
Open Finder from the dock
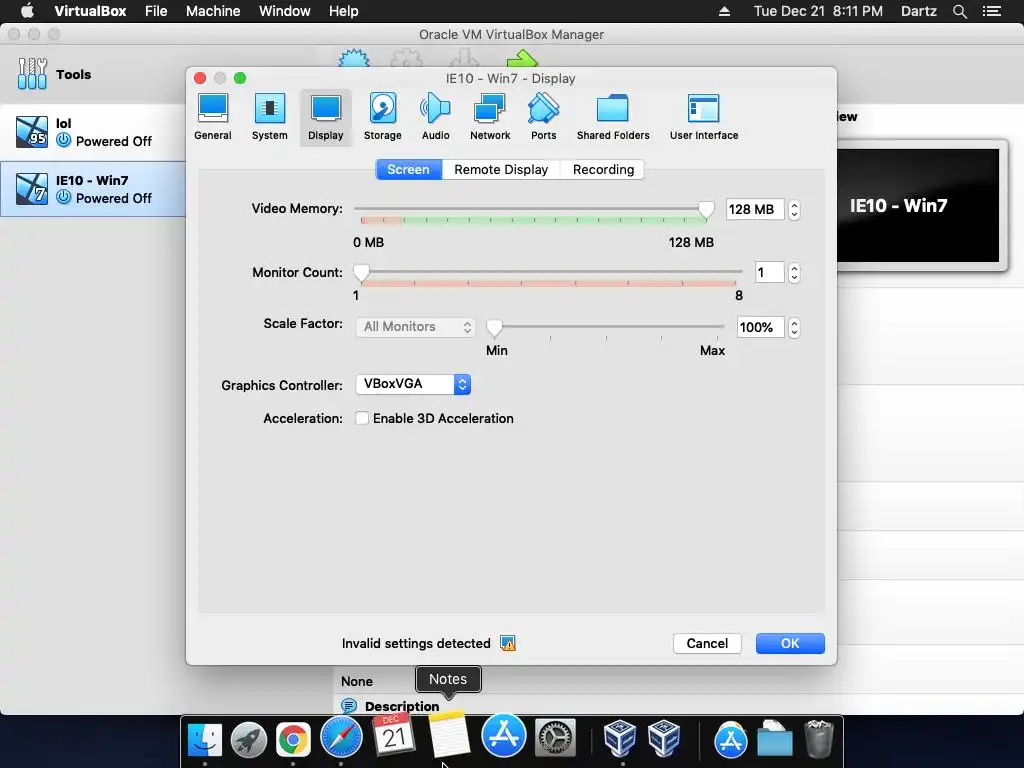point(205,739)
